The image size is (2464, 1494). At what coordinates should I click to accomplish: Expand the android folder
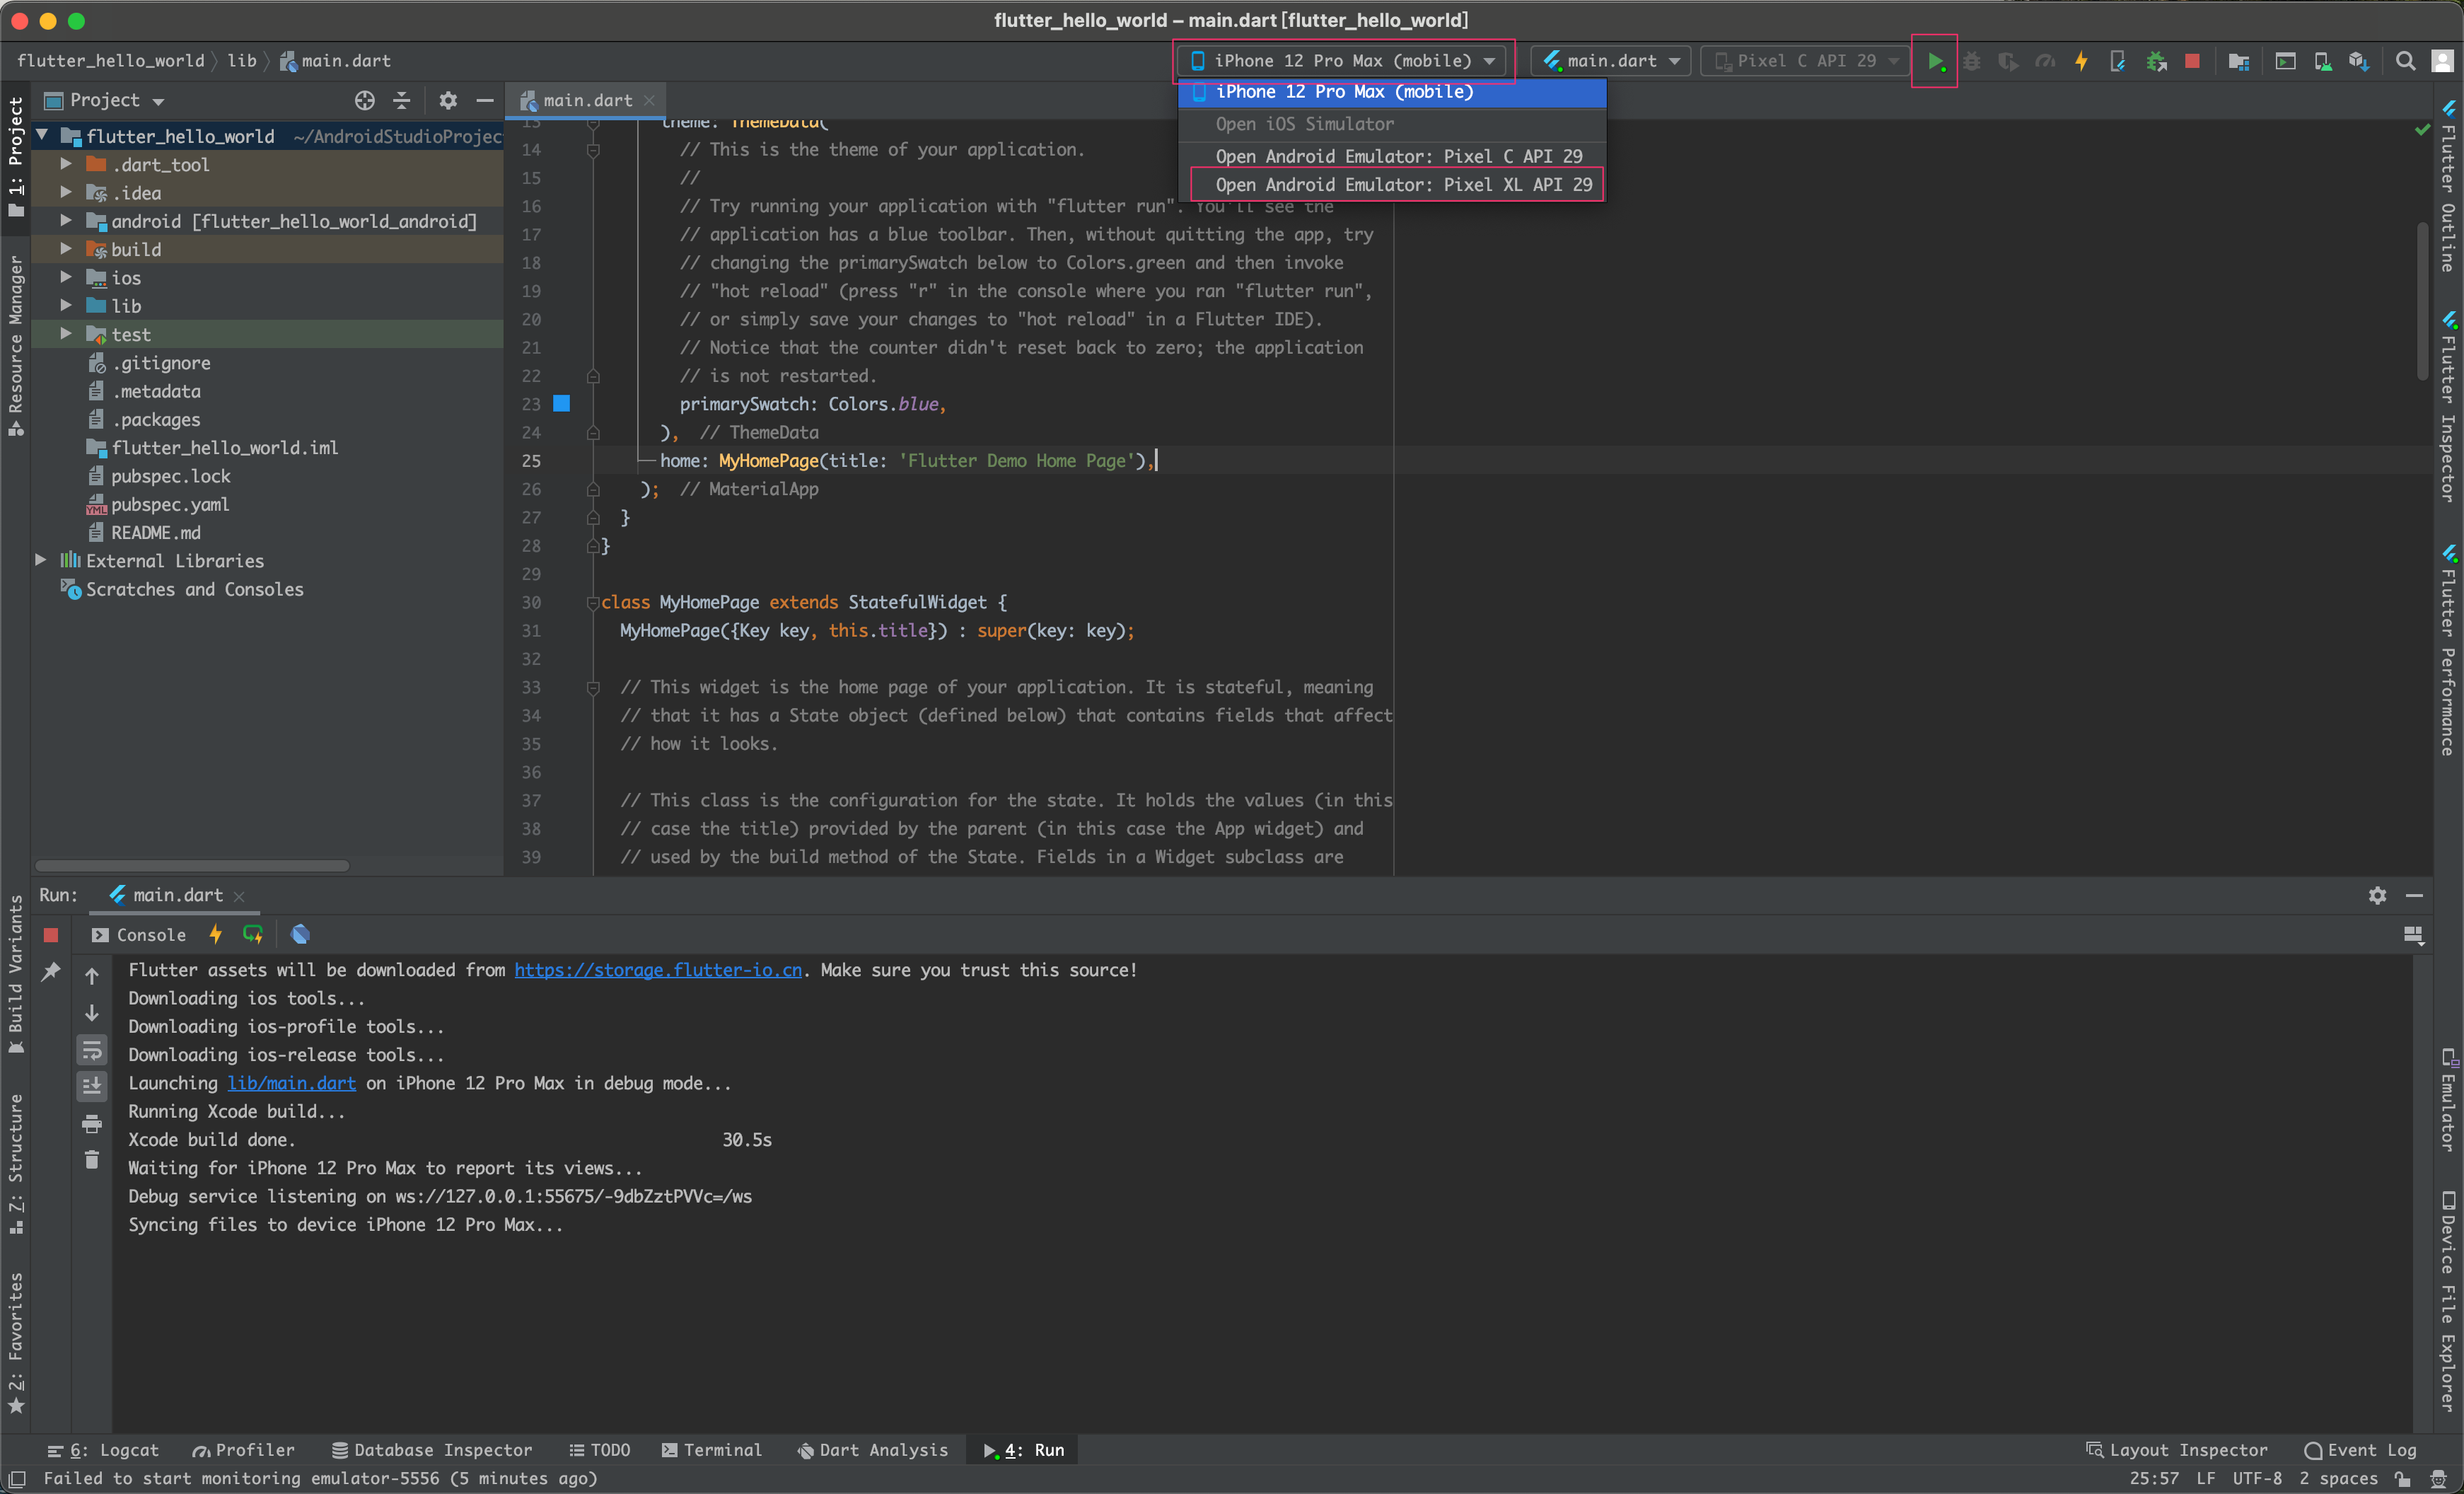[x=66, y=220]
